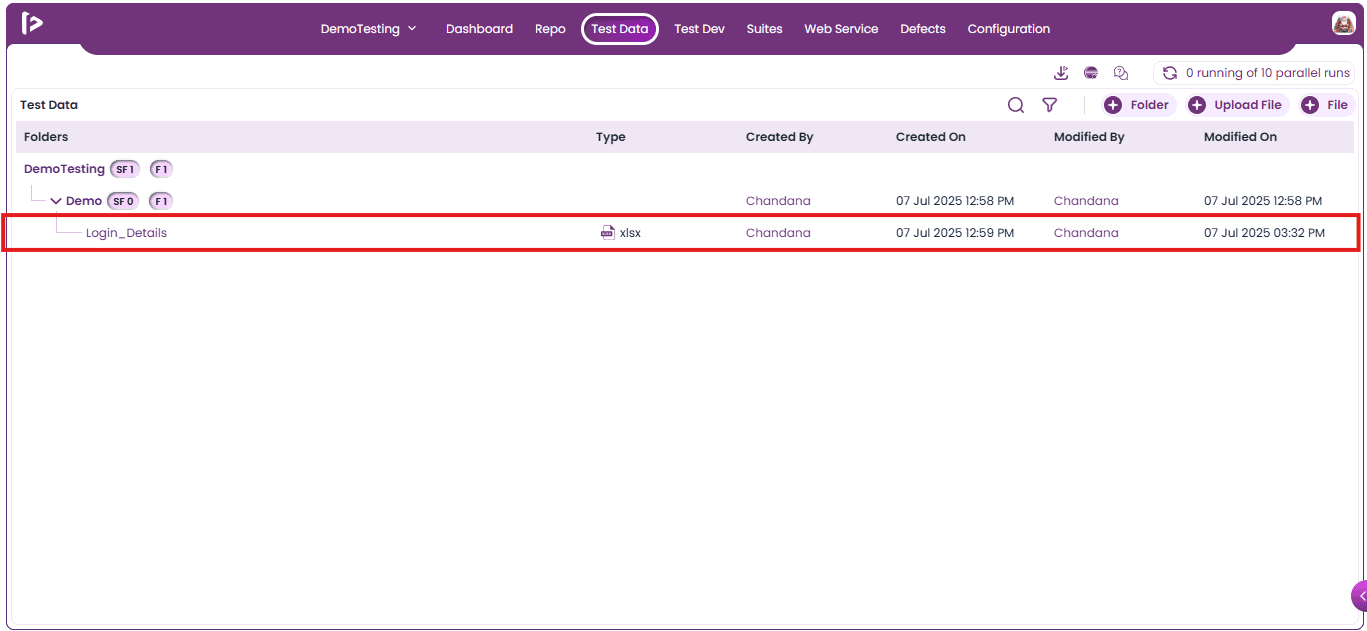1367x631 pixels.
Task: Select the DemoTesting root folder
Action: [64, 169]
